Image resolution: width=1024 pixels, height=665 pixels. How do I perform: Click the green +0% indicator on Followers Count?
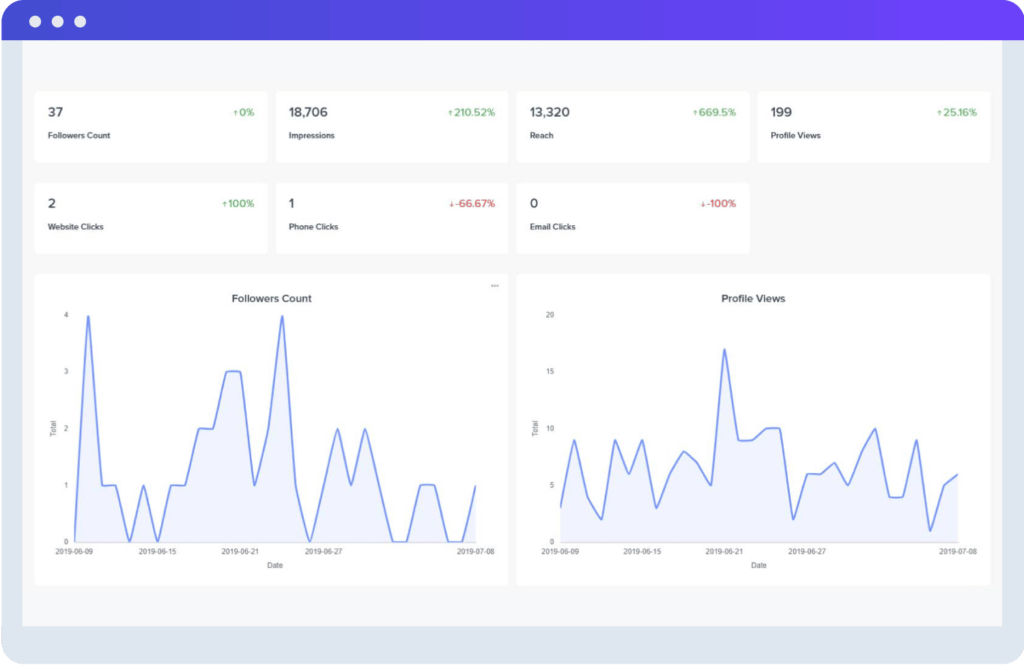click(x=242, y=112)
